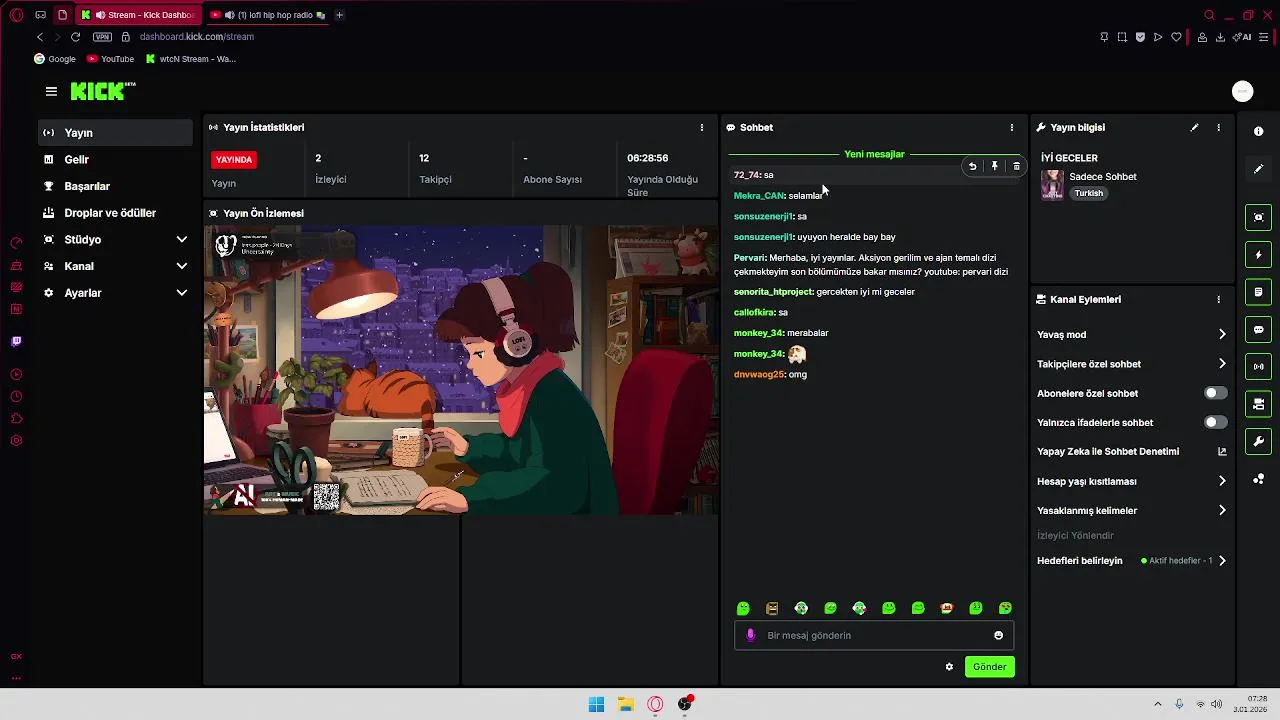This screenshot has height=720, width=1280.
Task: Toggle the chat bubble widget icon
Action: [x=1259, y=330]
